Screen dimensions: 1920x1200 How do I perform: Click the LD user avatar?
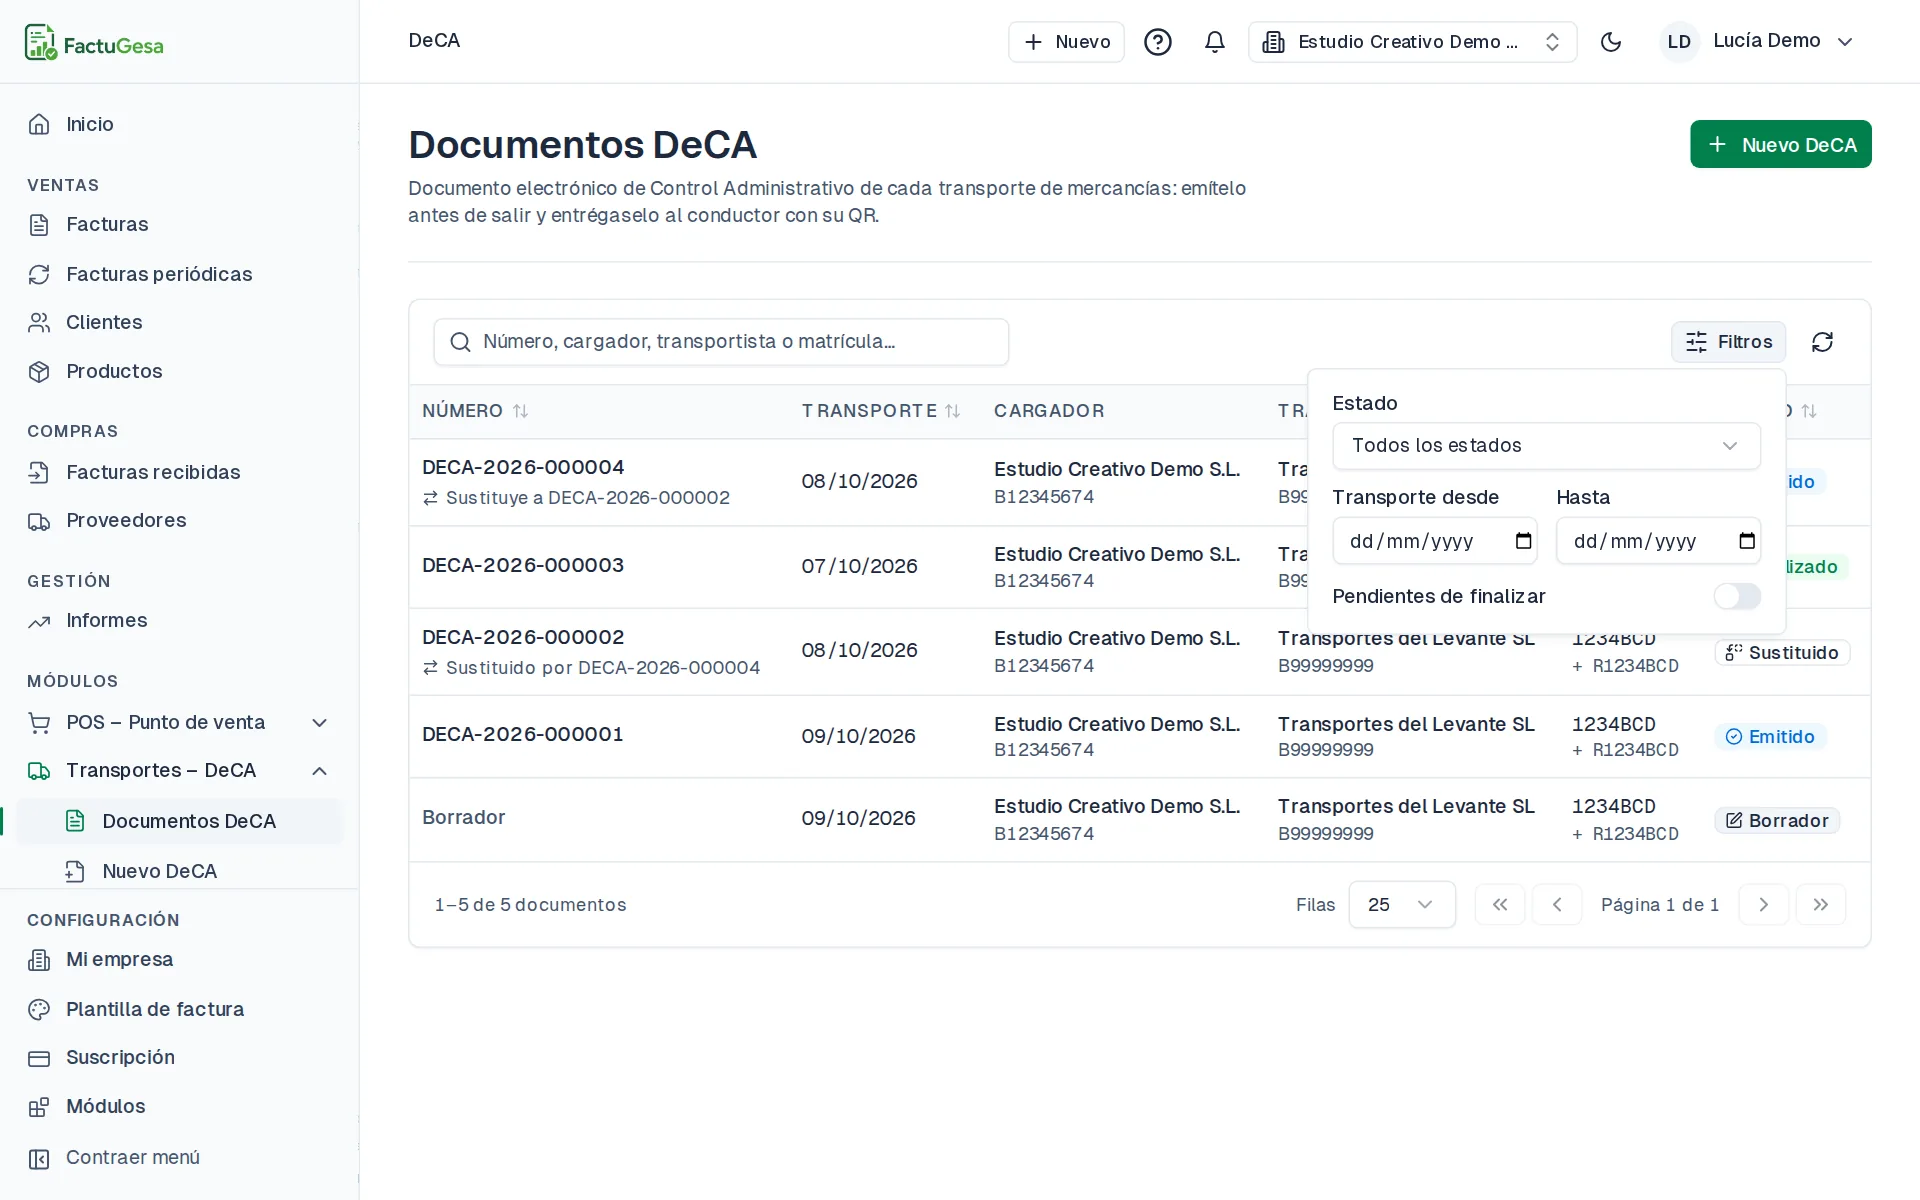[x=1679, y=42]
